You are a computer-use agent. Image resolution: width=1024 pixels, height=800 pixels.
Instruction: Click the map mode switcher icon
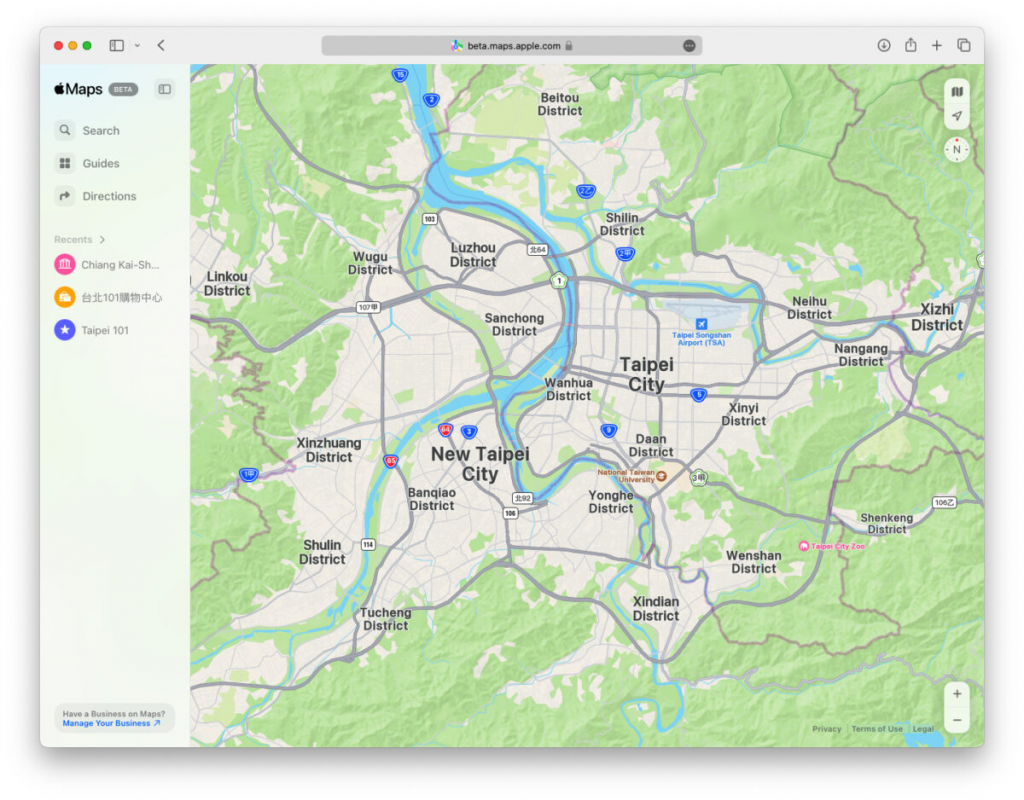tap(956, 91)
